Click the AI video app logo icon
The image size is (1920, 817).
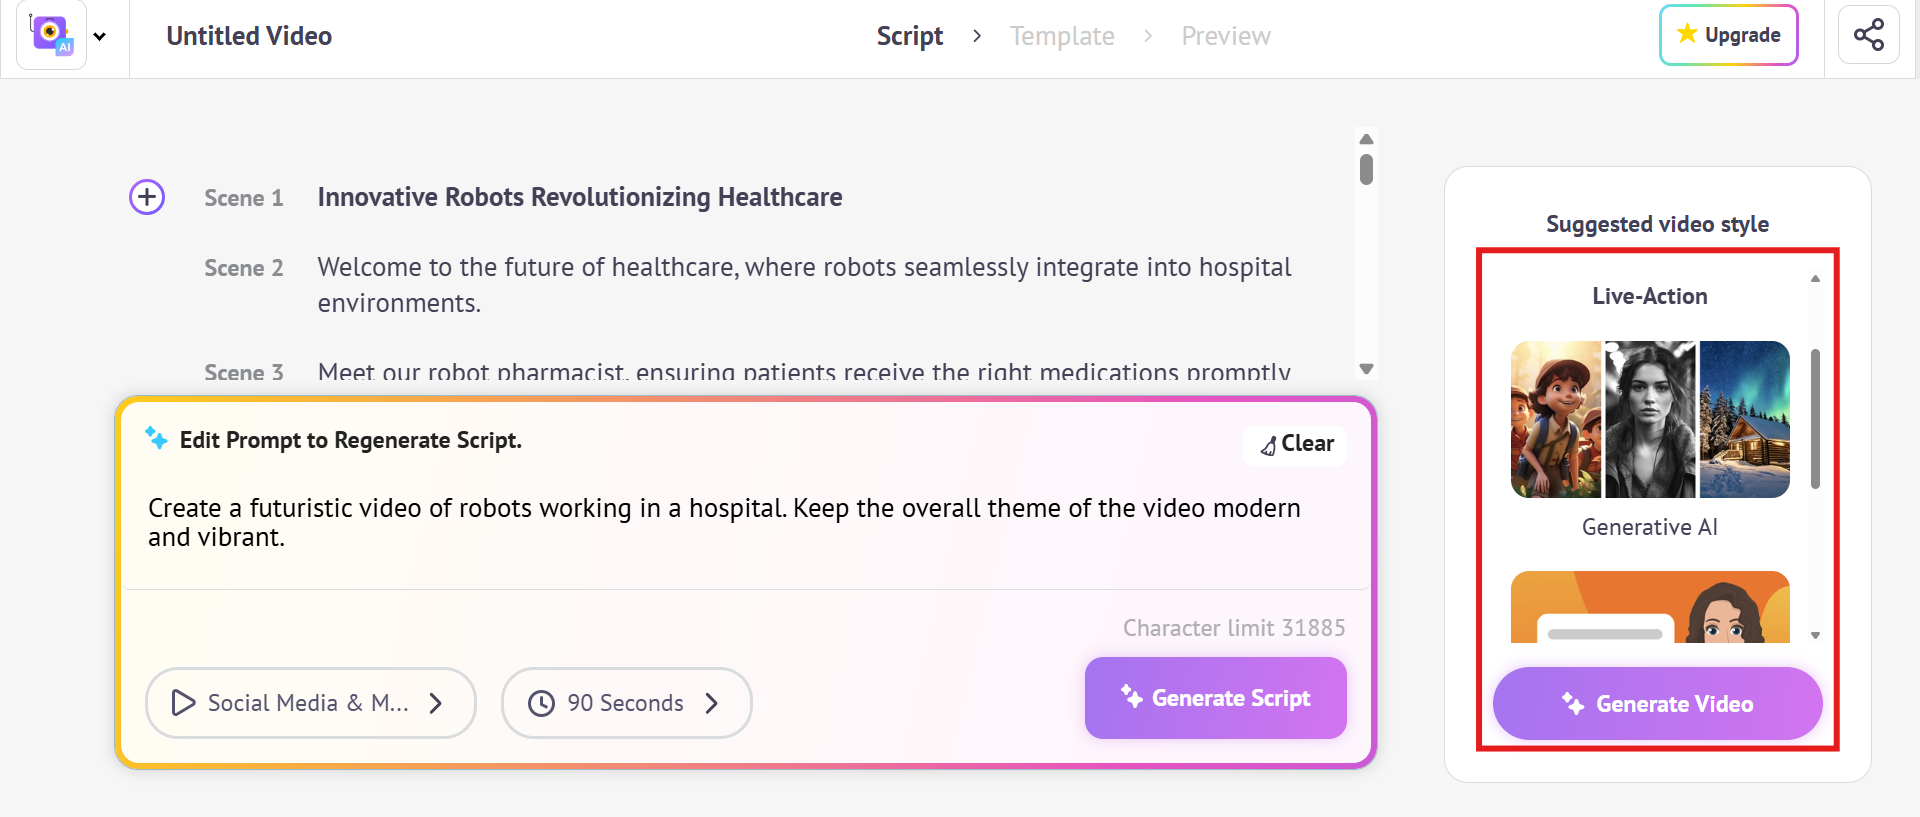pos(49,35)
